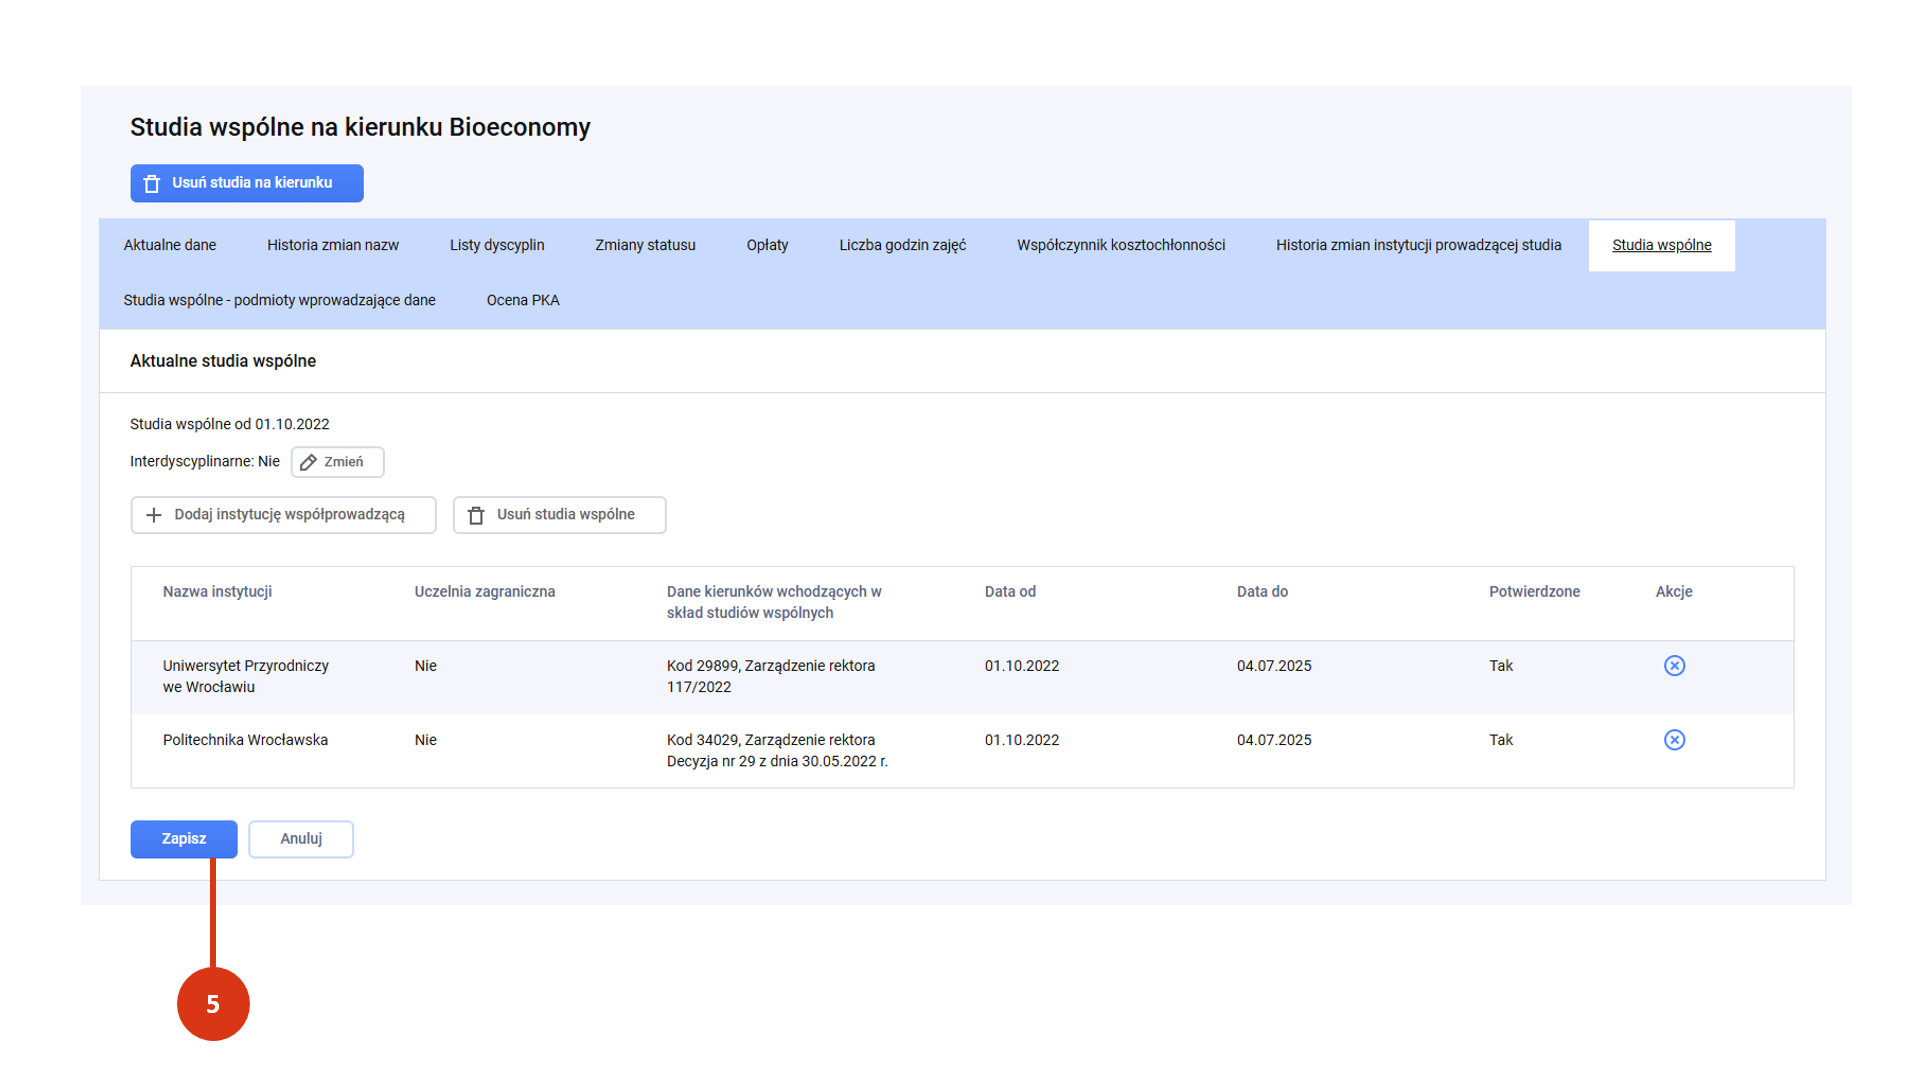Click Data do column header
The image size is (1920, 1080).
click(x=1262, y=592)
